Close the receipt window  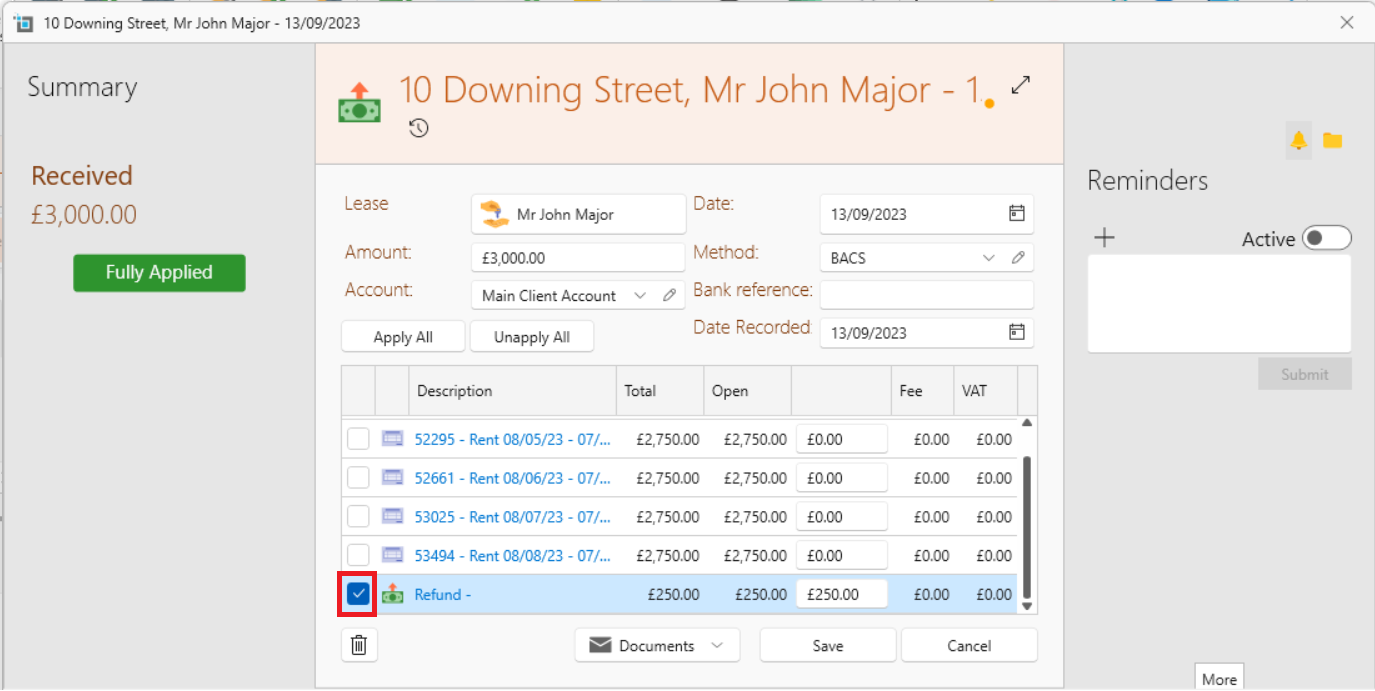point(1347,22)
